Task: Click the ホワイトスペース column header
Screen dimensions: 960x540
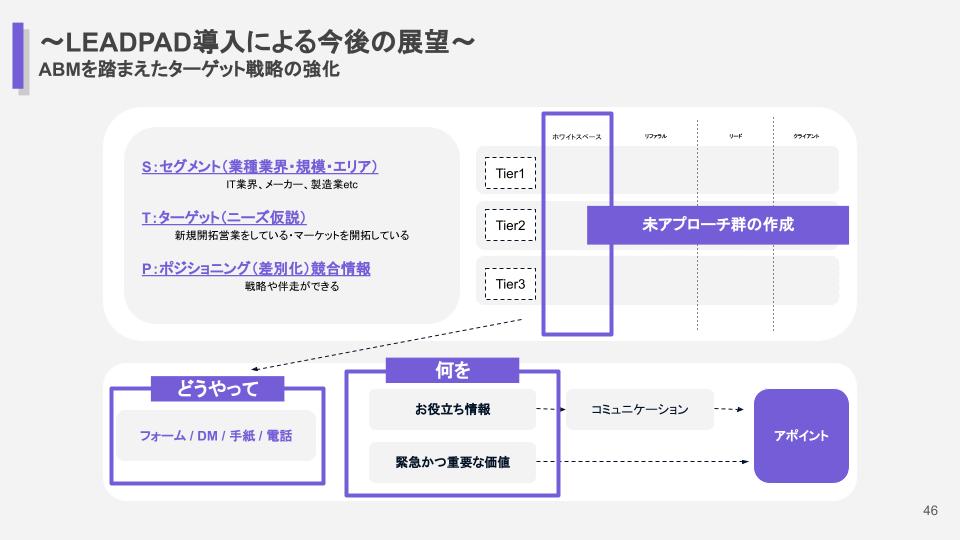Action: tap(577, 137)
